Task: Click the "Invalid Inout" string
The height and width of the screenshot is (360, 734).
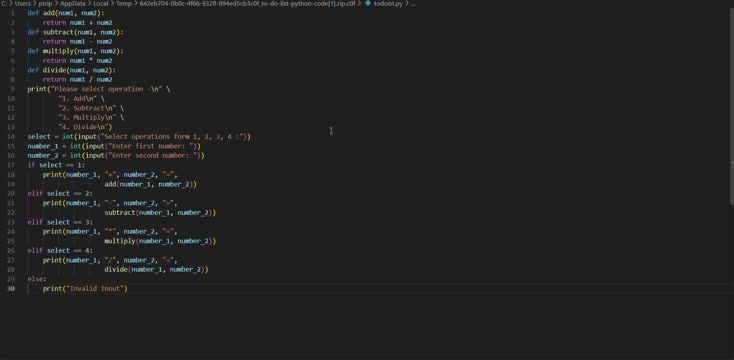Action: 95,288
